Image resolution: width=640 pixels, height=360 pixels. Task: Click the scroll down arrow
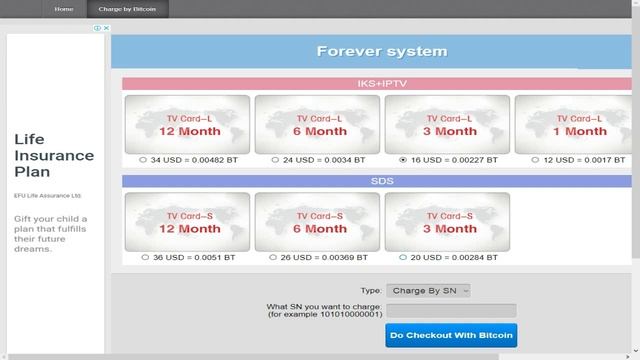(x=636, y=351)
